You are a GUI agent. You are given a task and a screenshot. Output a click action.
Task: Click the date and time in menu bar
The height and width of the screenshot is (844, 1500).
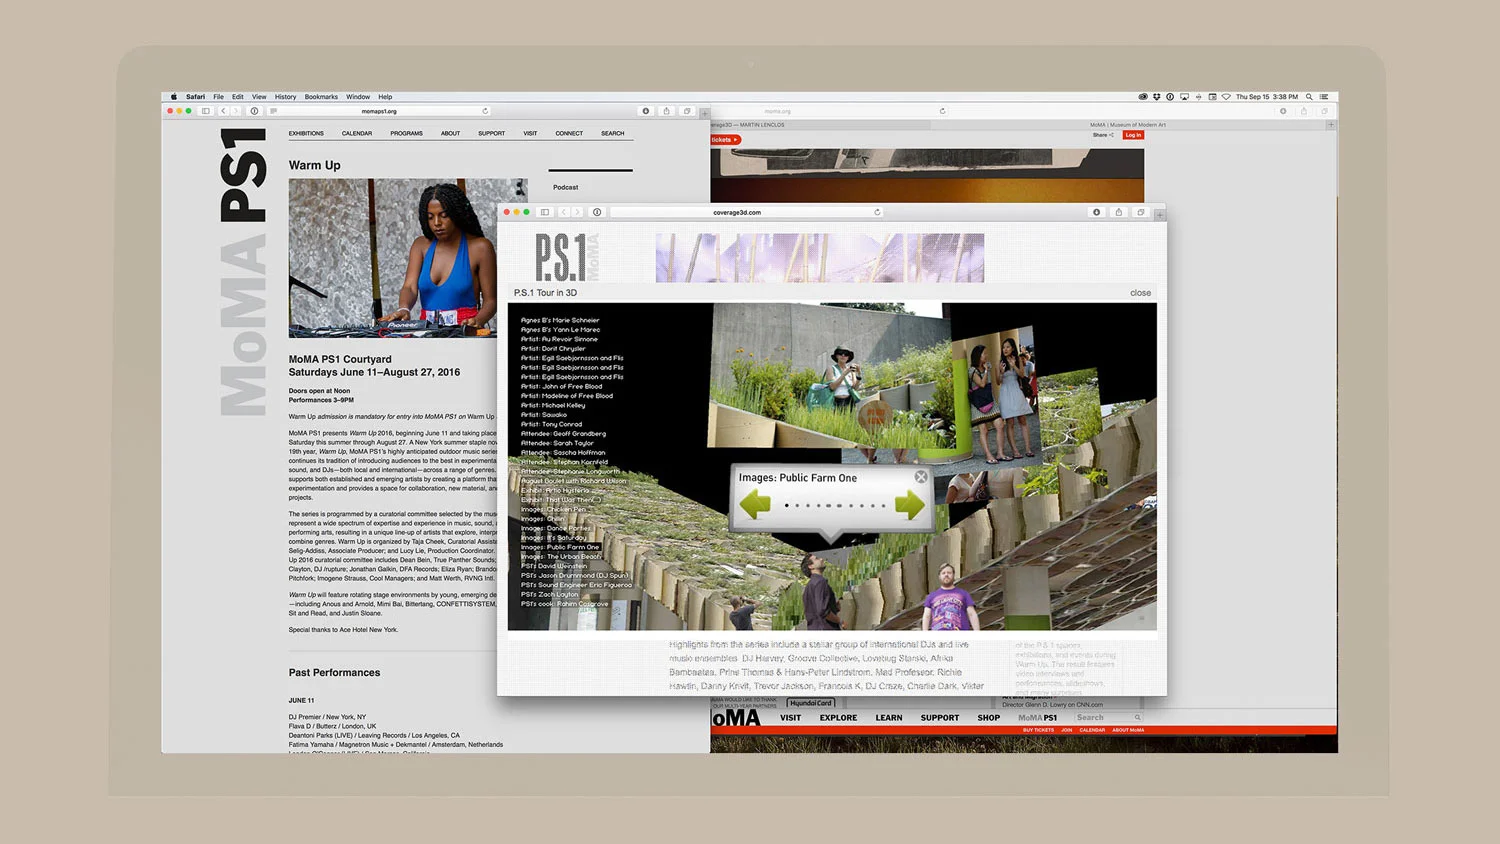point(1266,97)
